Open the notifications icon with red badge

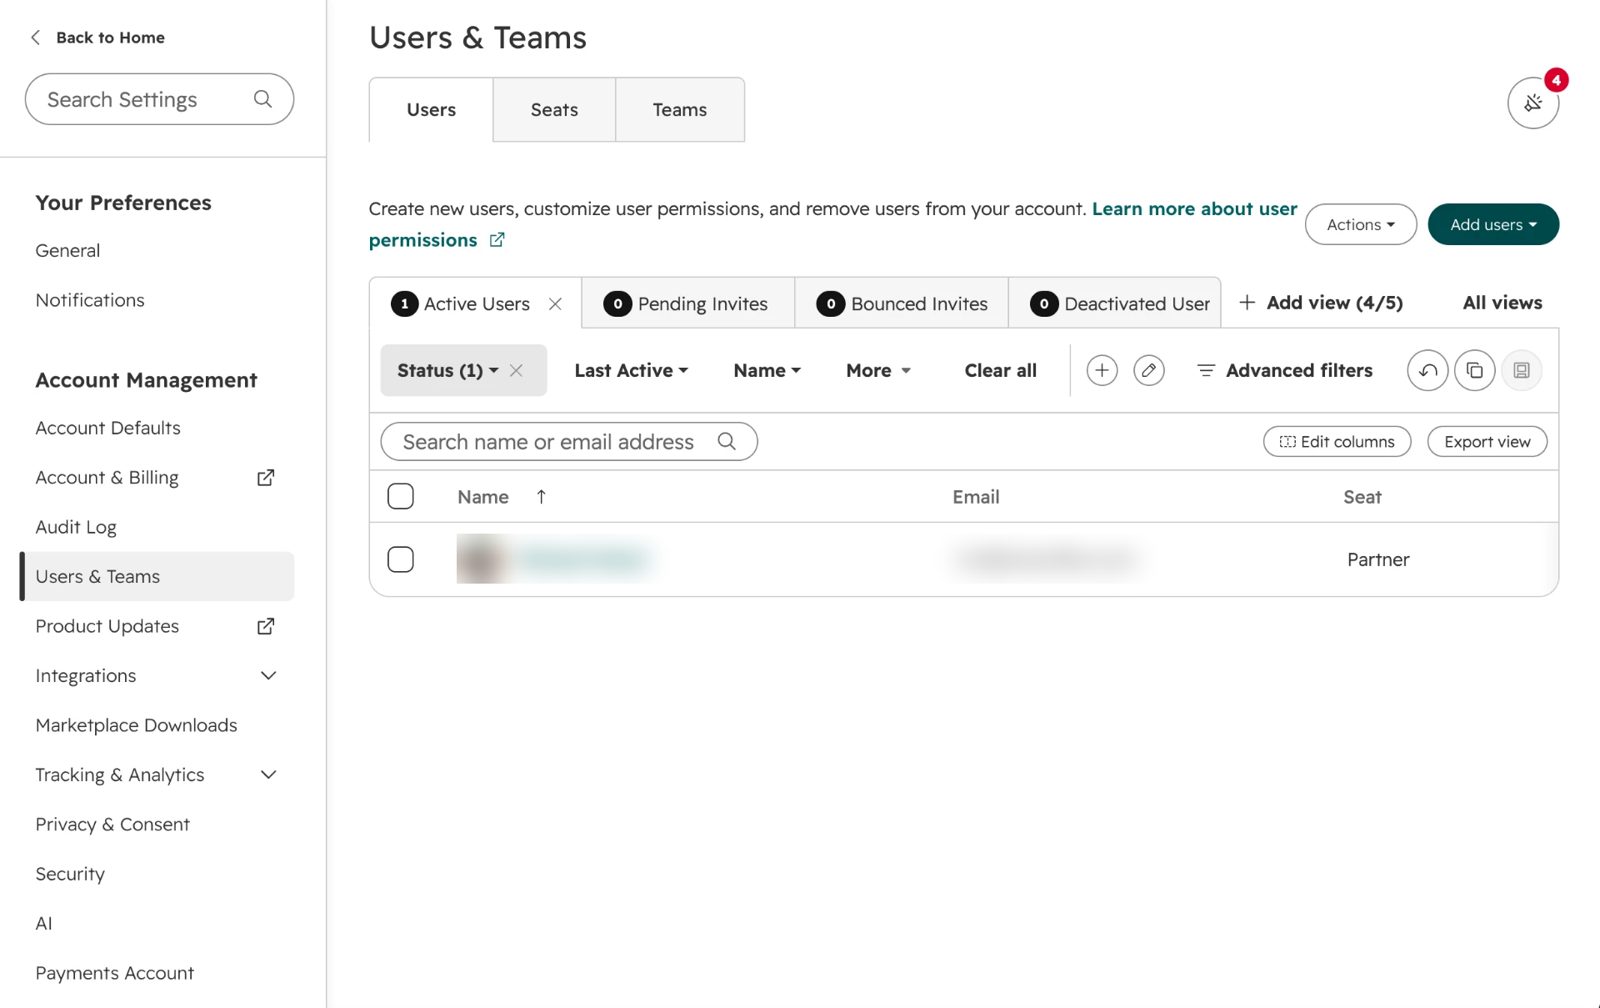click(1533, 102)
